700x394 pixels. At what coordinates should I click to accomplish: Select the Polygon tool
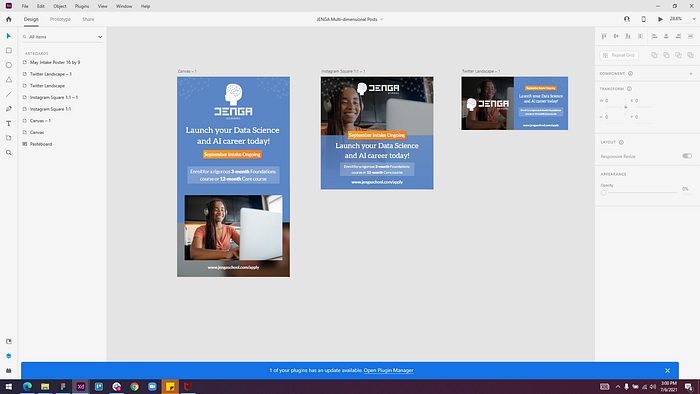pos(8,80)
